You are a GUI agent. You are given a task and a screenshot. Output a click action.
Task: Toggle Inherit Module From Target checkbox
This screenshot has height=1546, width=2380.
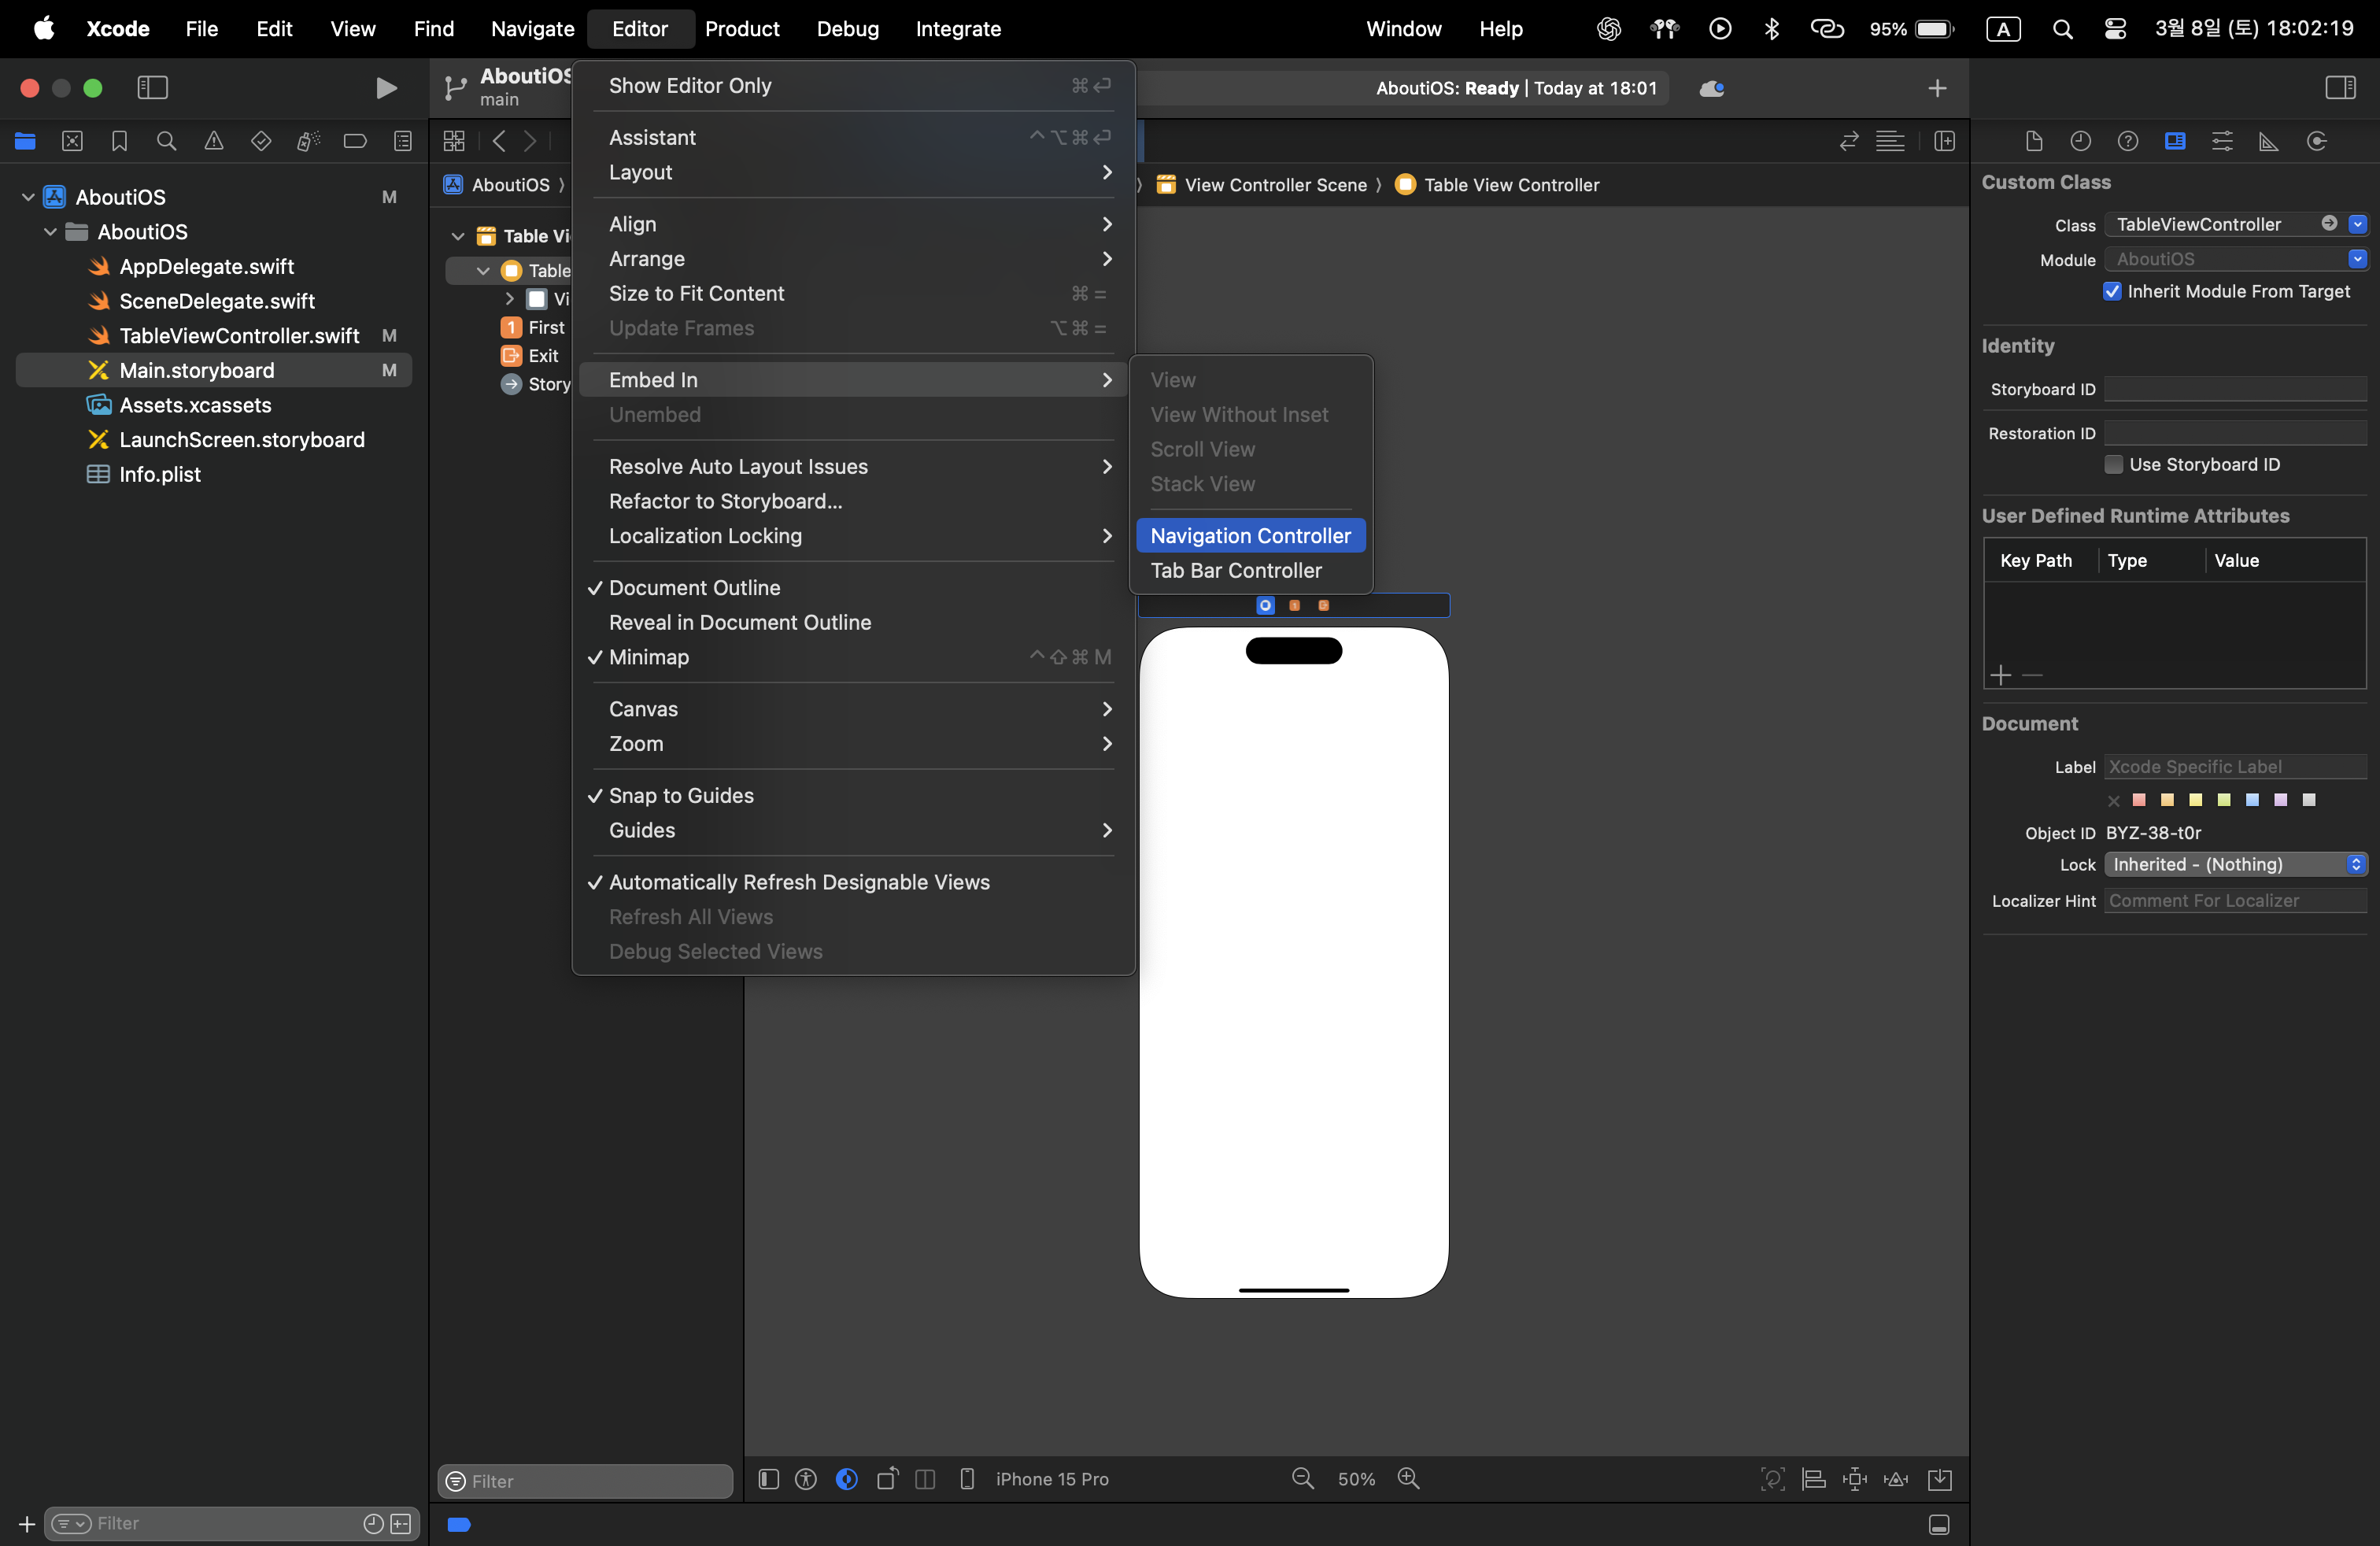(2112, 291)
